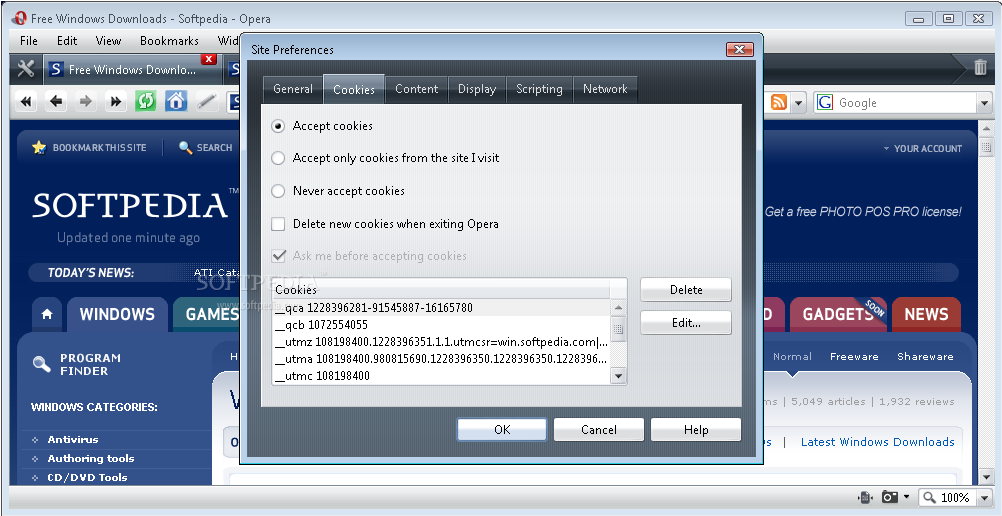
Task: Open the Authoring tools category
Action: tap(91, 458)
